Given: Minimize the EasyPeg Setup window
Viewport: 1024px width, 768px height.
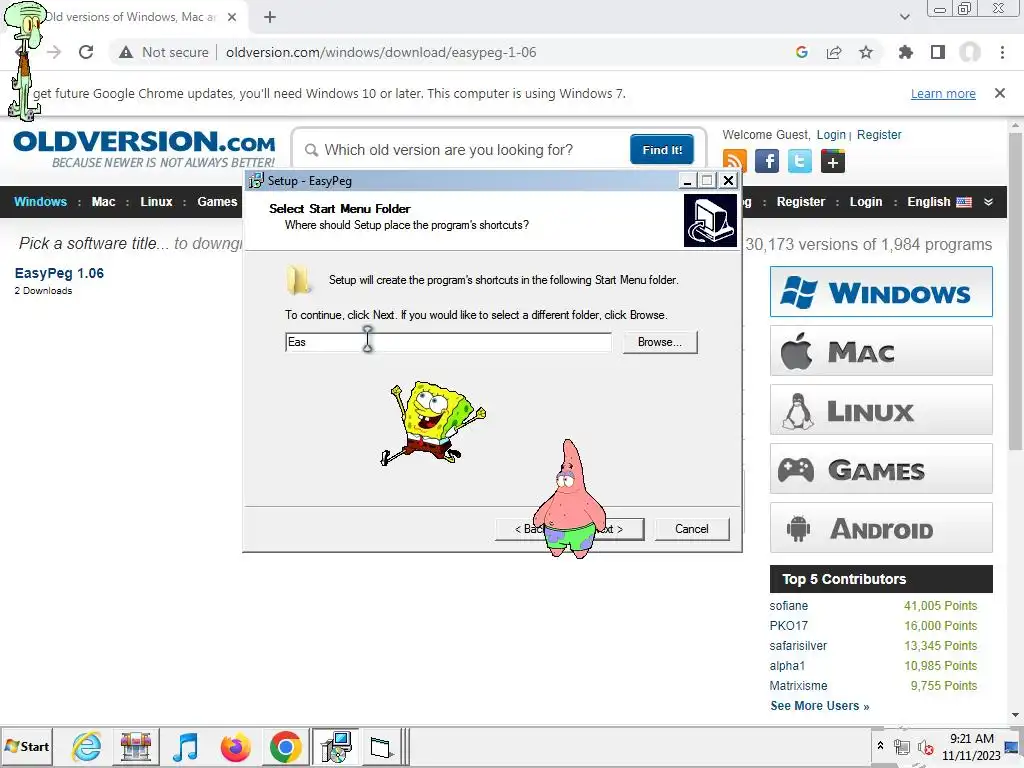Looking at the screenshot, I should (x=687, y=180).
